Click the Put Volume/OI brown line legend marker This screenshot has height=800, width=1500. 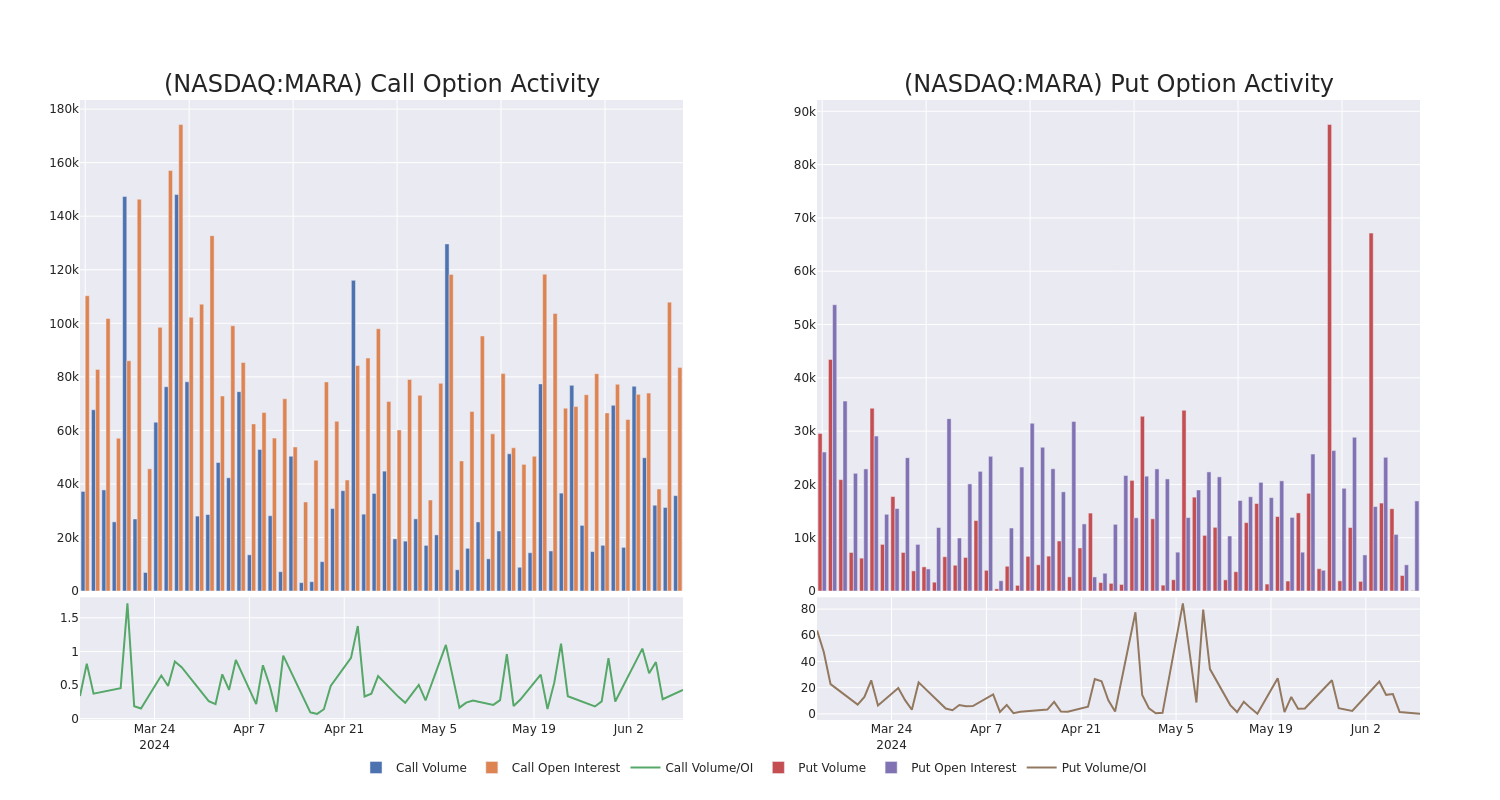coord(1042,768)
